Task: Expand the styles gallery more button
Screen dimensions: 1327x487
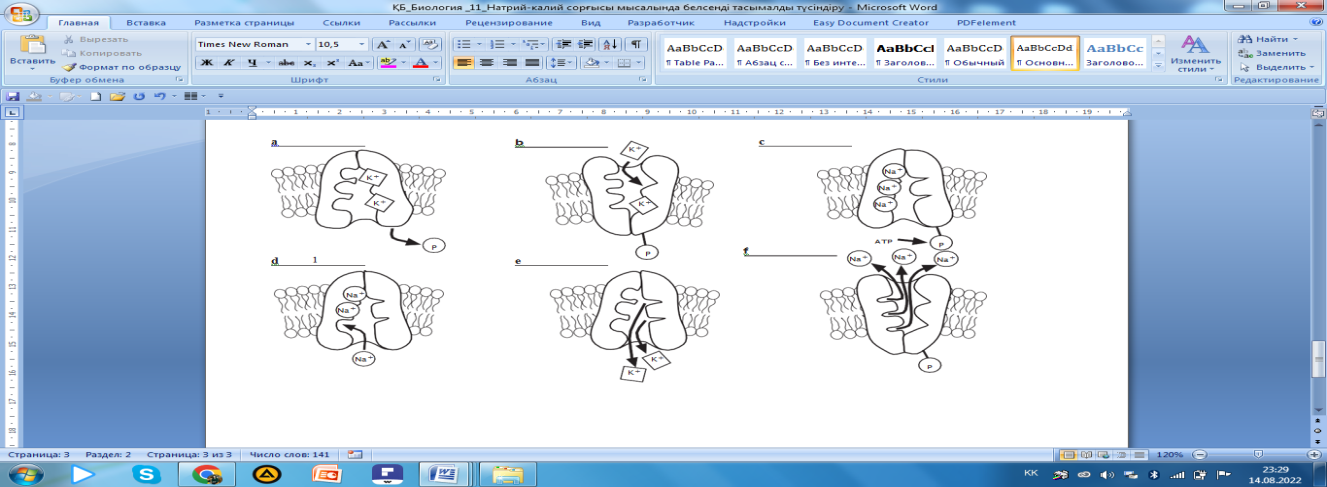Action: [1158, 64]
